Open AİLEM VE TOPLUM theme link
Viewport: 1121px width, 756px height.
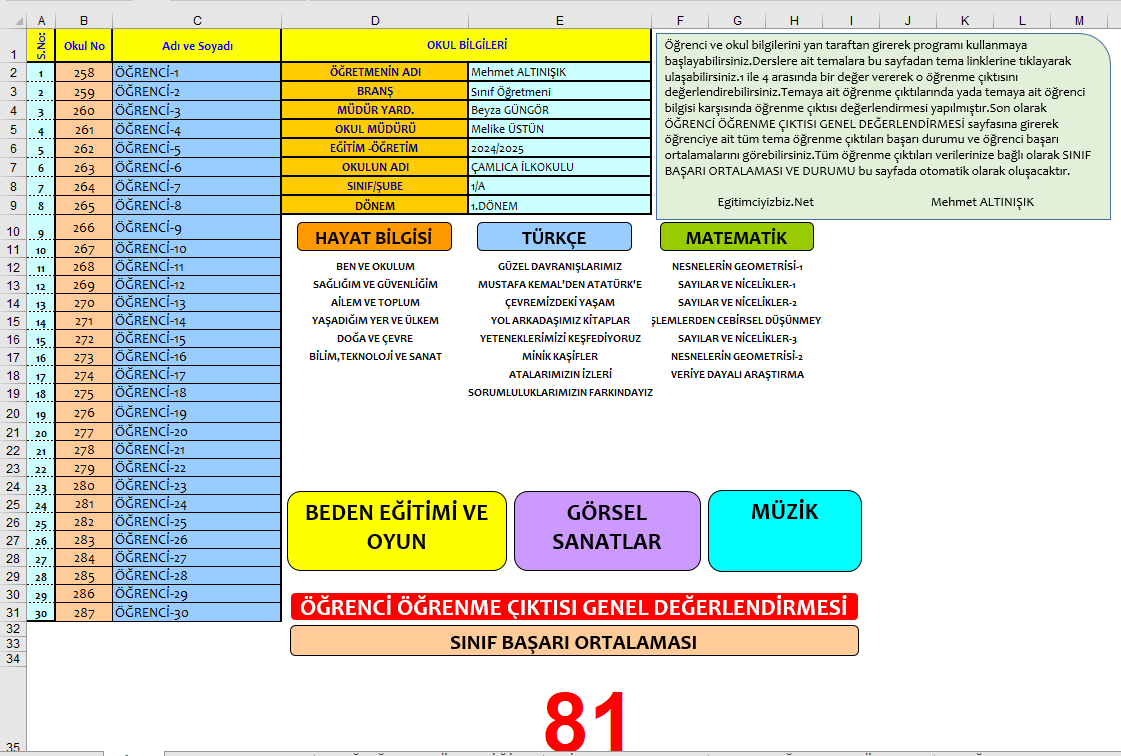pyautogui.click(x=375, y=302)
